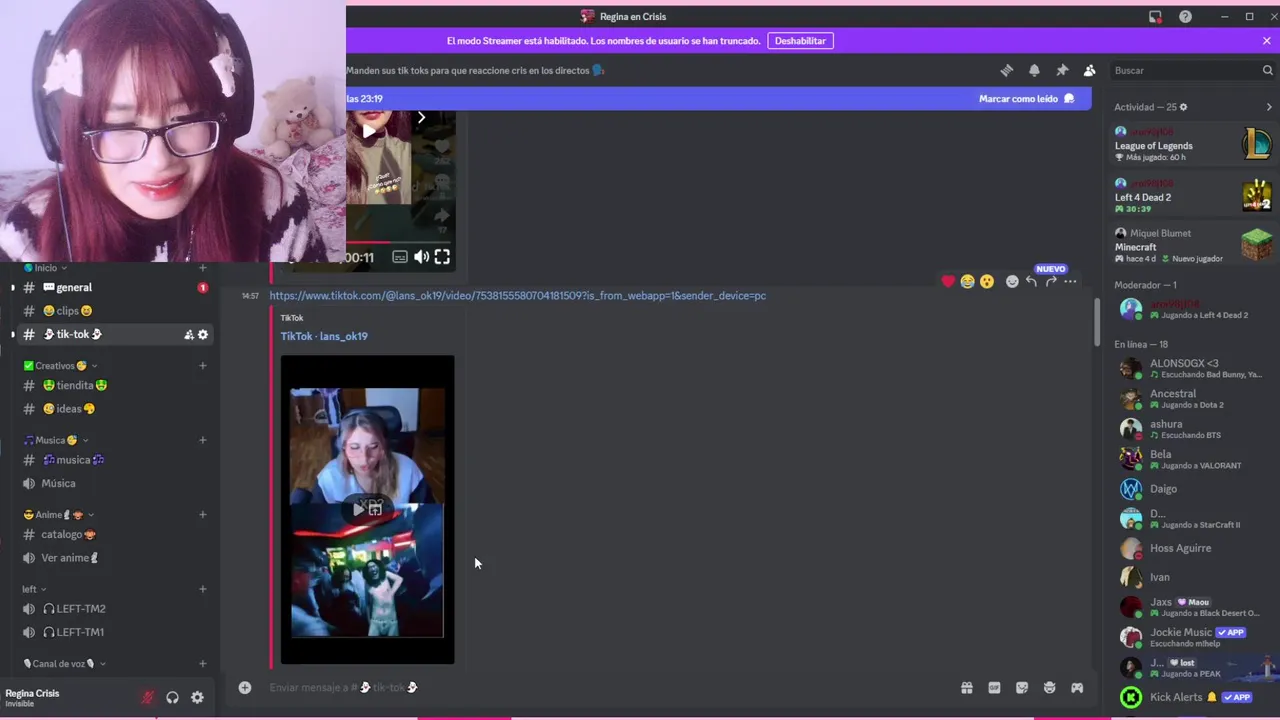Expand the Actividad section chevron
This screenshot has width=1280, height=720.
pyautogui.click(x=1269, y=107)
